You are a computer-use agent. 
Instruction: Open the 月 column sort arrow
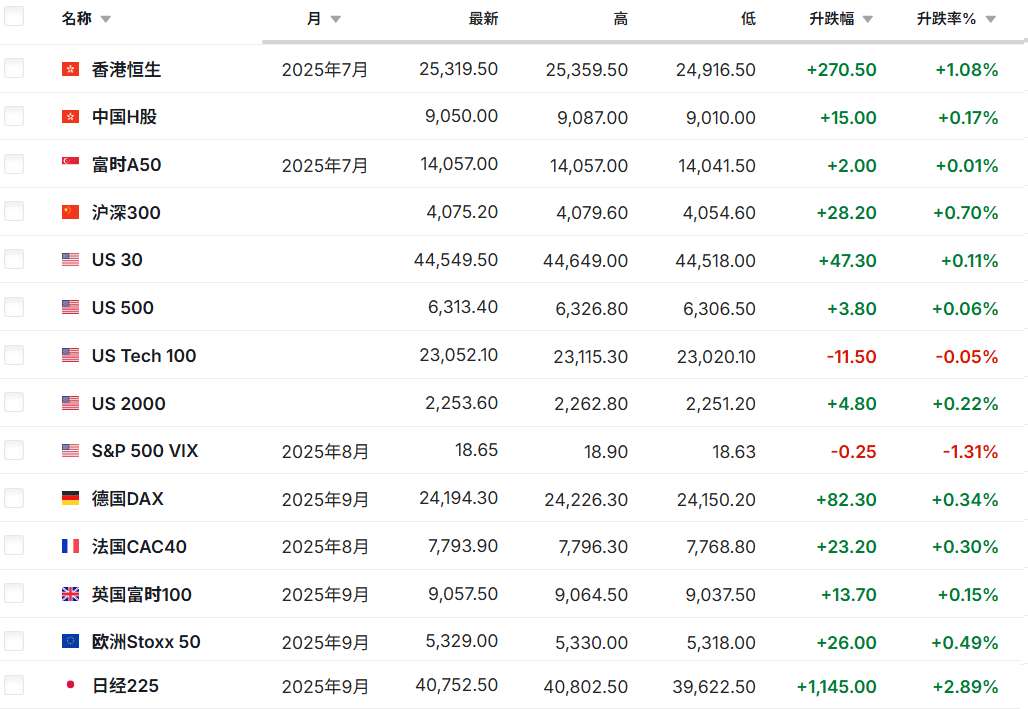(x=336, y=19)
